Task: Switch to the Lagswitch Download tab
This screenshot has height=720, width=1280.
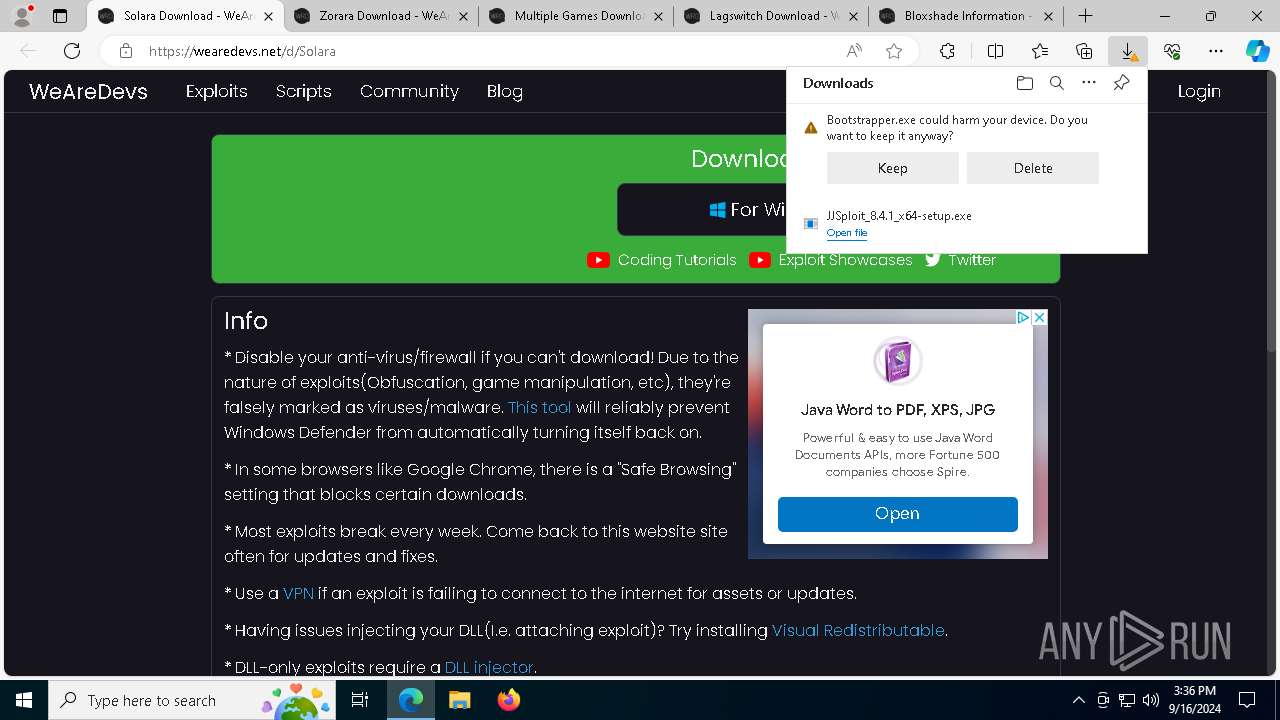Action: coord(771,16)
